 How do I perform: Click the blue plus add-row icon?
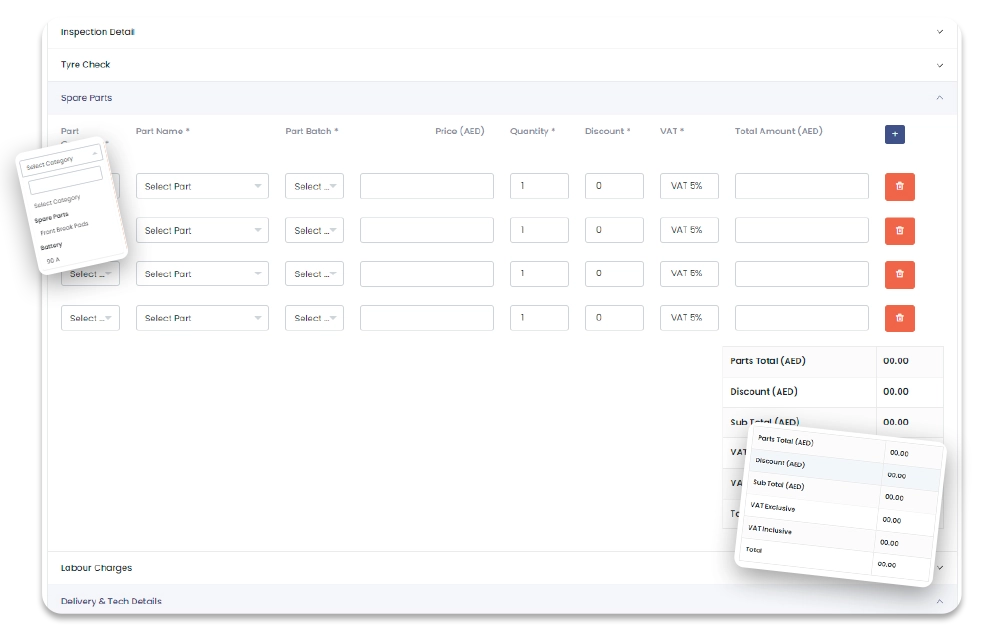click(894, 134)
